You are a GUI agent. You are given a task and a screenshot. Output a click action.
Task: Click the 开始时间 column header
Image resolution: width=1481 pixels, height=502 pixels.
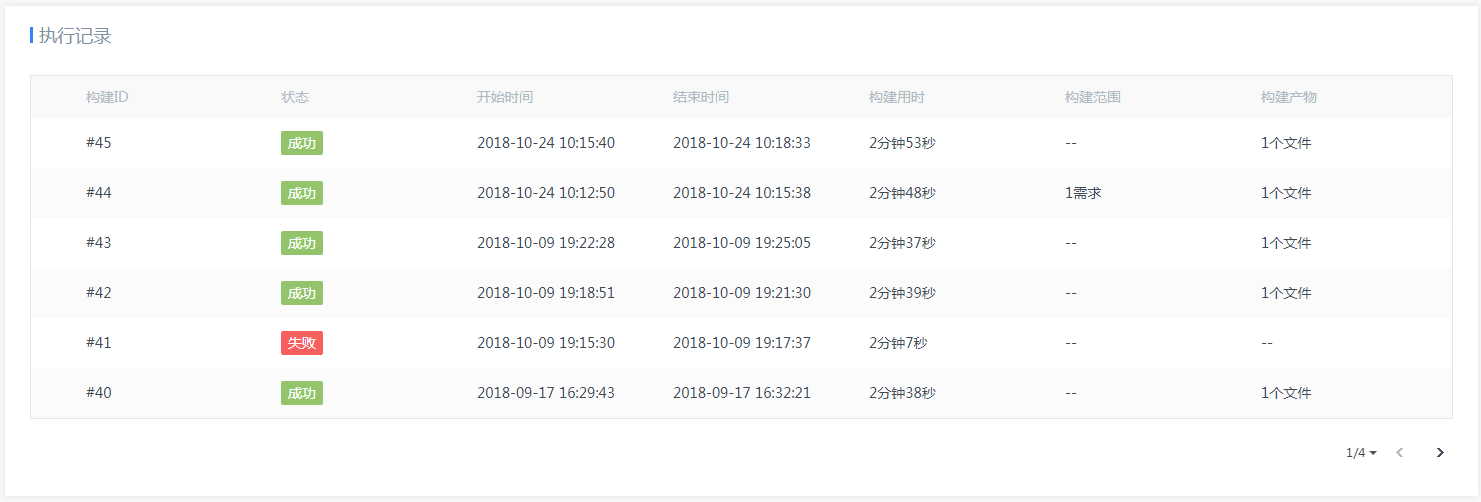pyautogui.click(x=505, y=97)
